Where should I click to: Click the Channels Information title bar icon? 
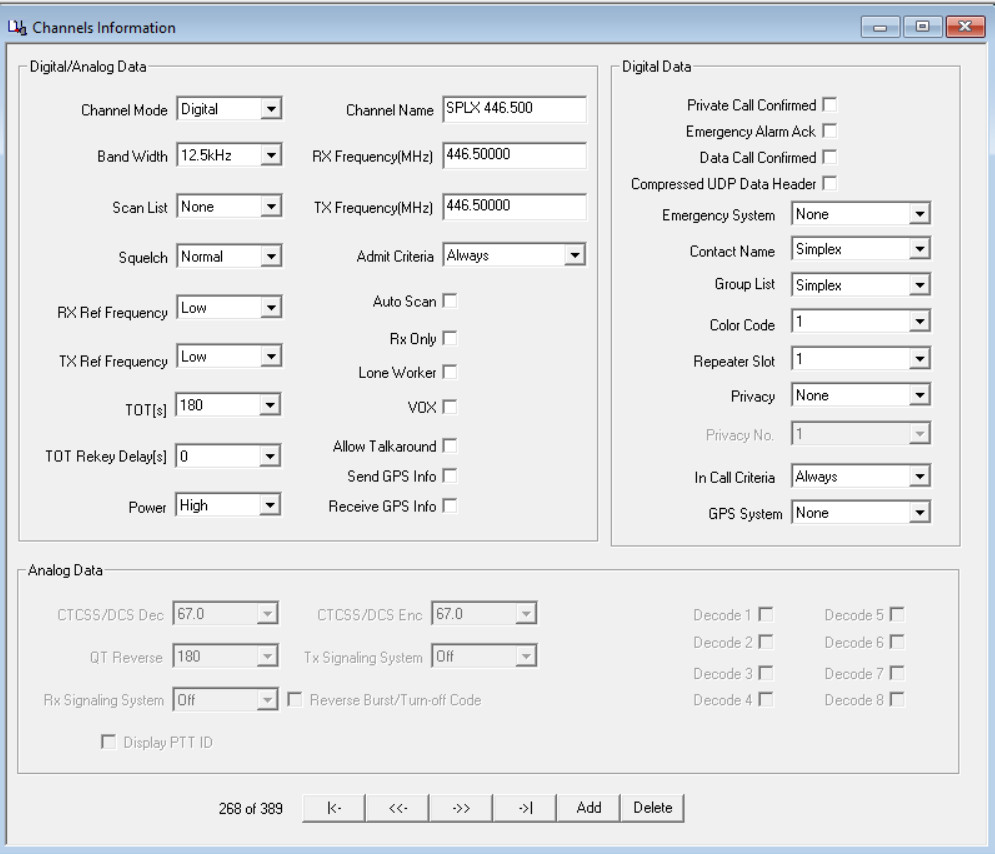(x=19, y=28)
